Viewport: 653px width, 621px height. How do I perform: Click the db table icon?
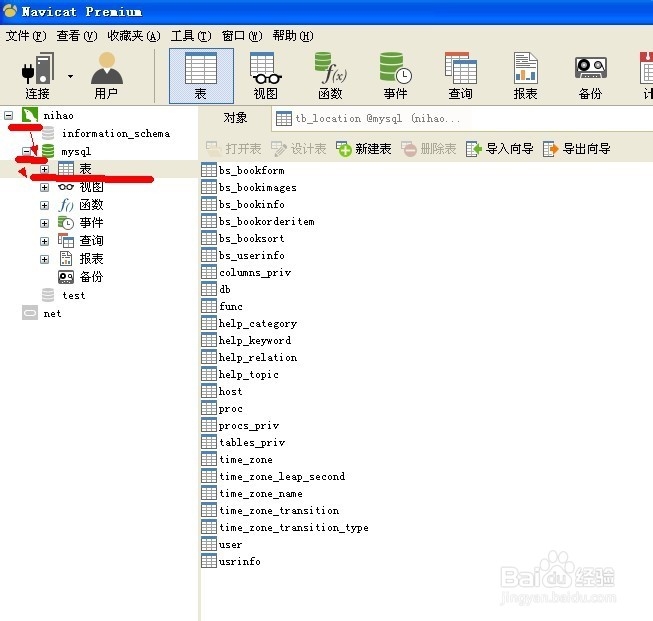(209, 289)
